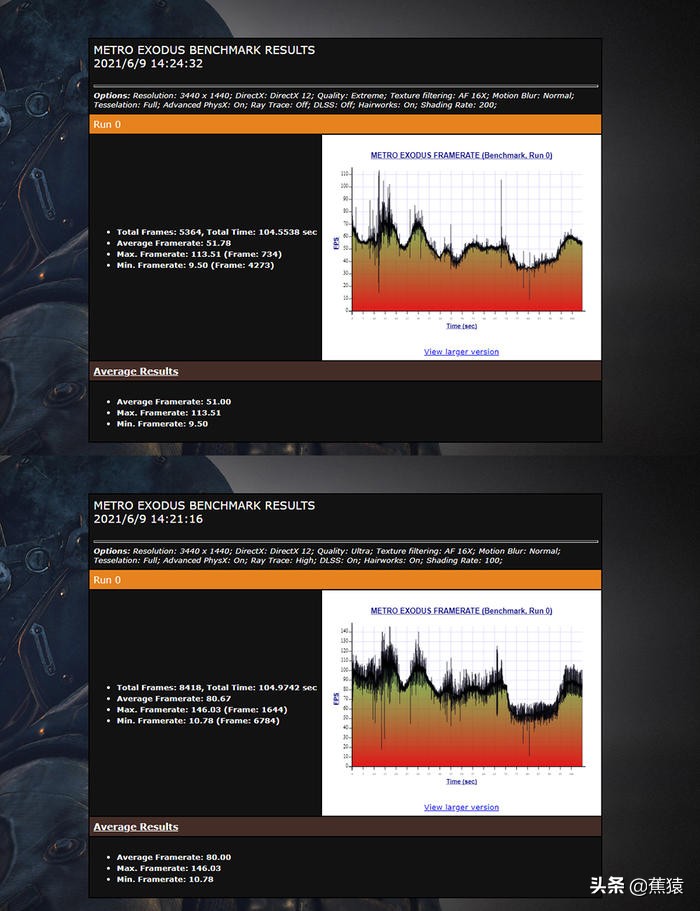Click chart title link in Extreme quality report

click(461, 155)
